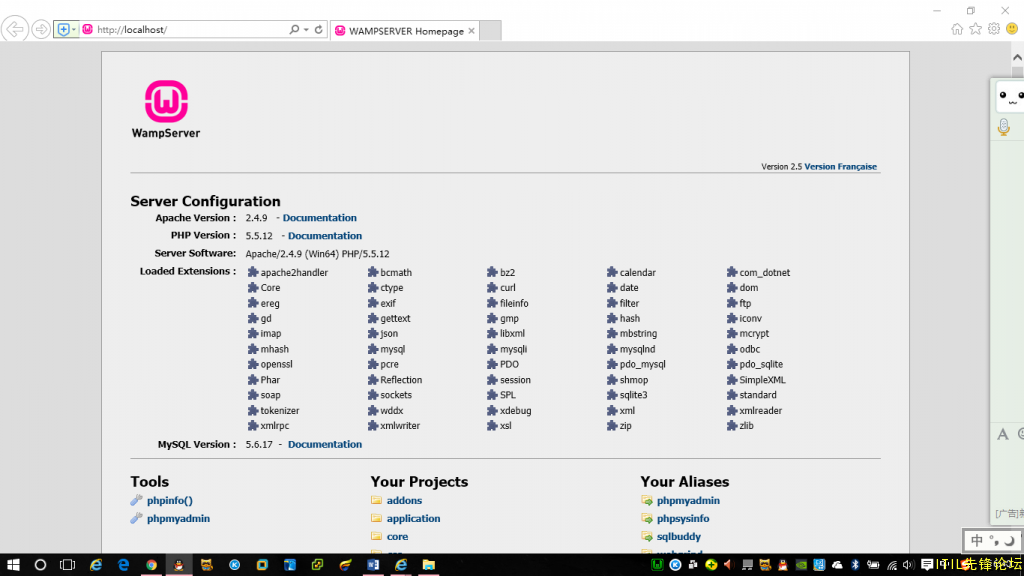This screenshot has width=1024, height=576.
Task: Open browser Tools gear icon
Action: click(994, 29)
